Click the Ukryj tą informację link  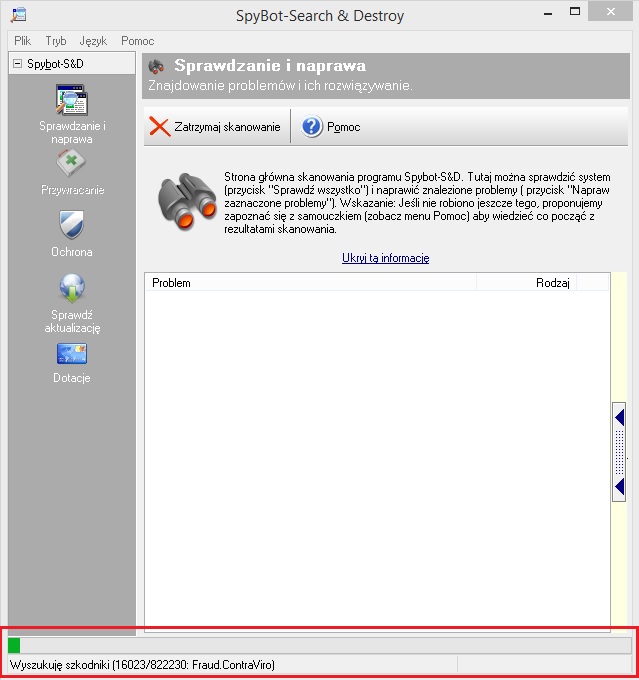(386, 258)
